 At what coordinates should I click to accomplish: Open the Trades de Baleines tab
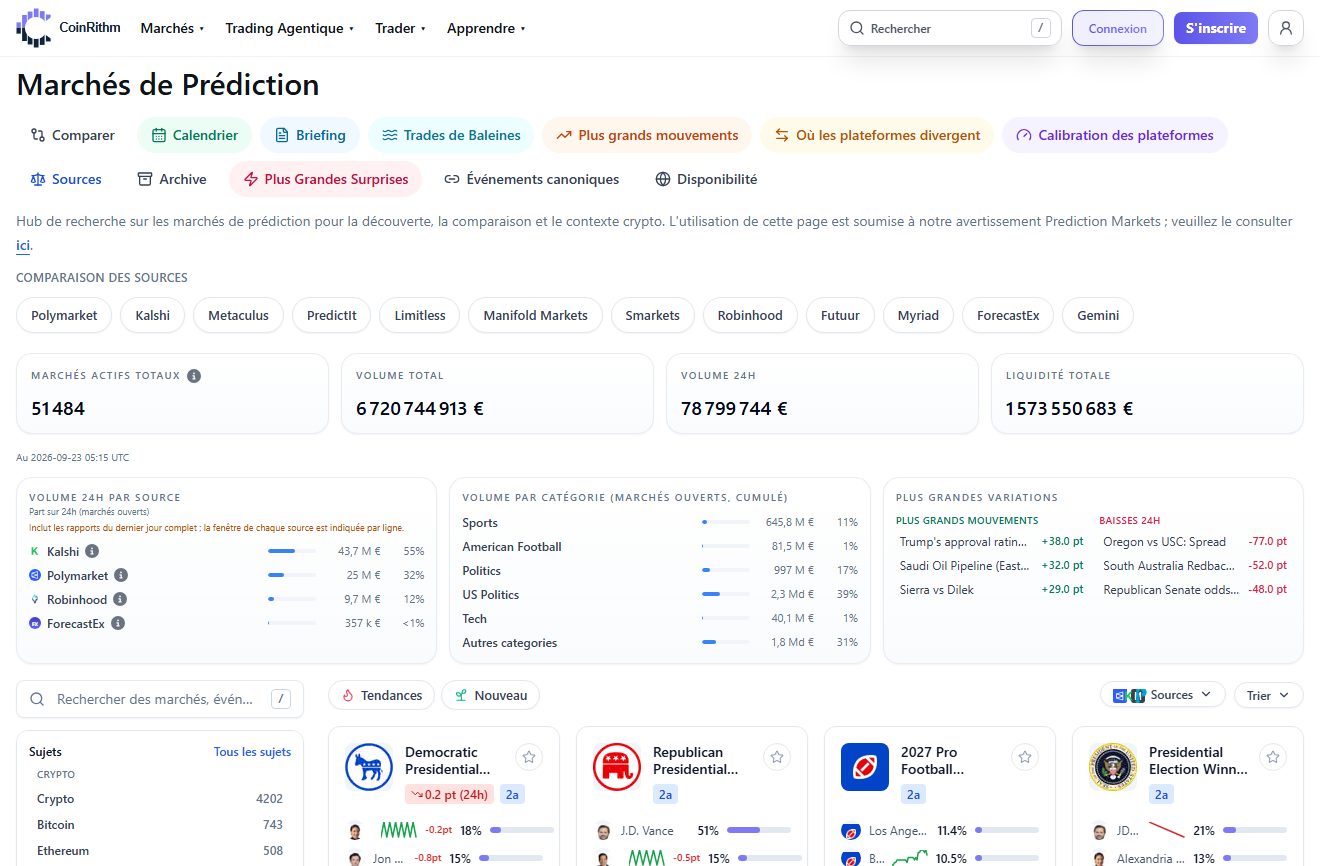pyautogui.click(x=451, y=135)
